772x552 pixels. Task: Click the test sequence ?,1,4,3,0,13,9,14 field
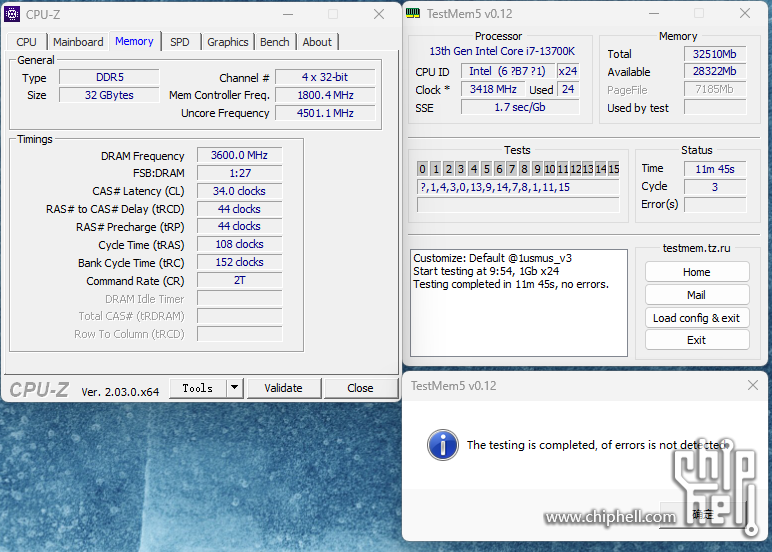(518, 187)
